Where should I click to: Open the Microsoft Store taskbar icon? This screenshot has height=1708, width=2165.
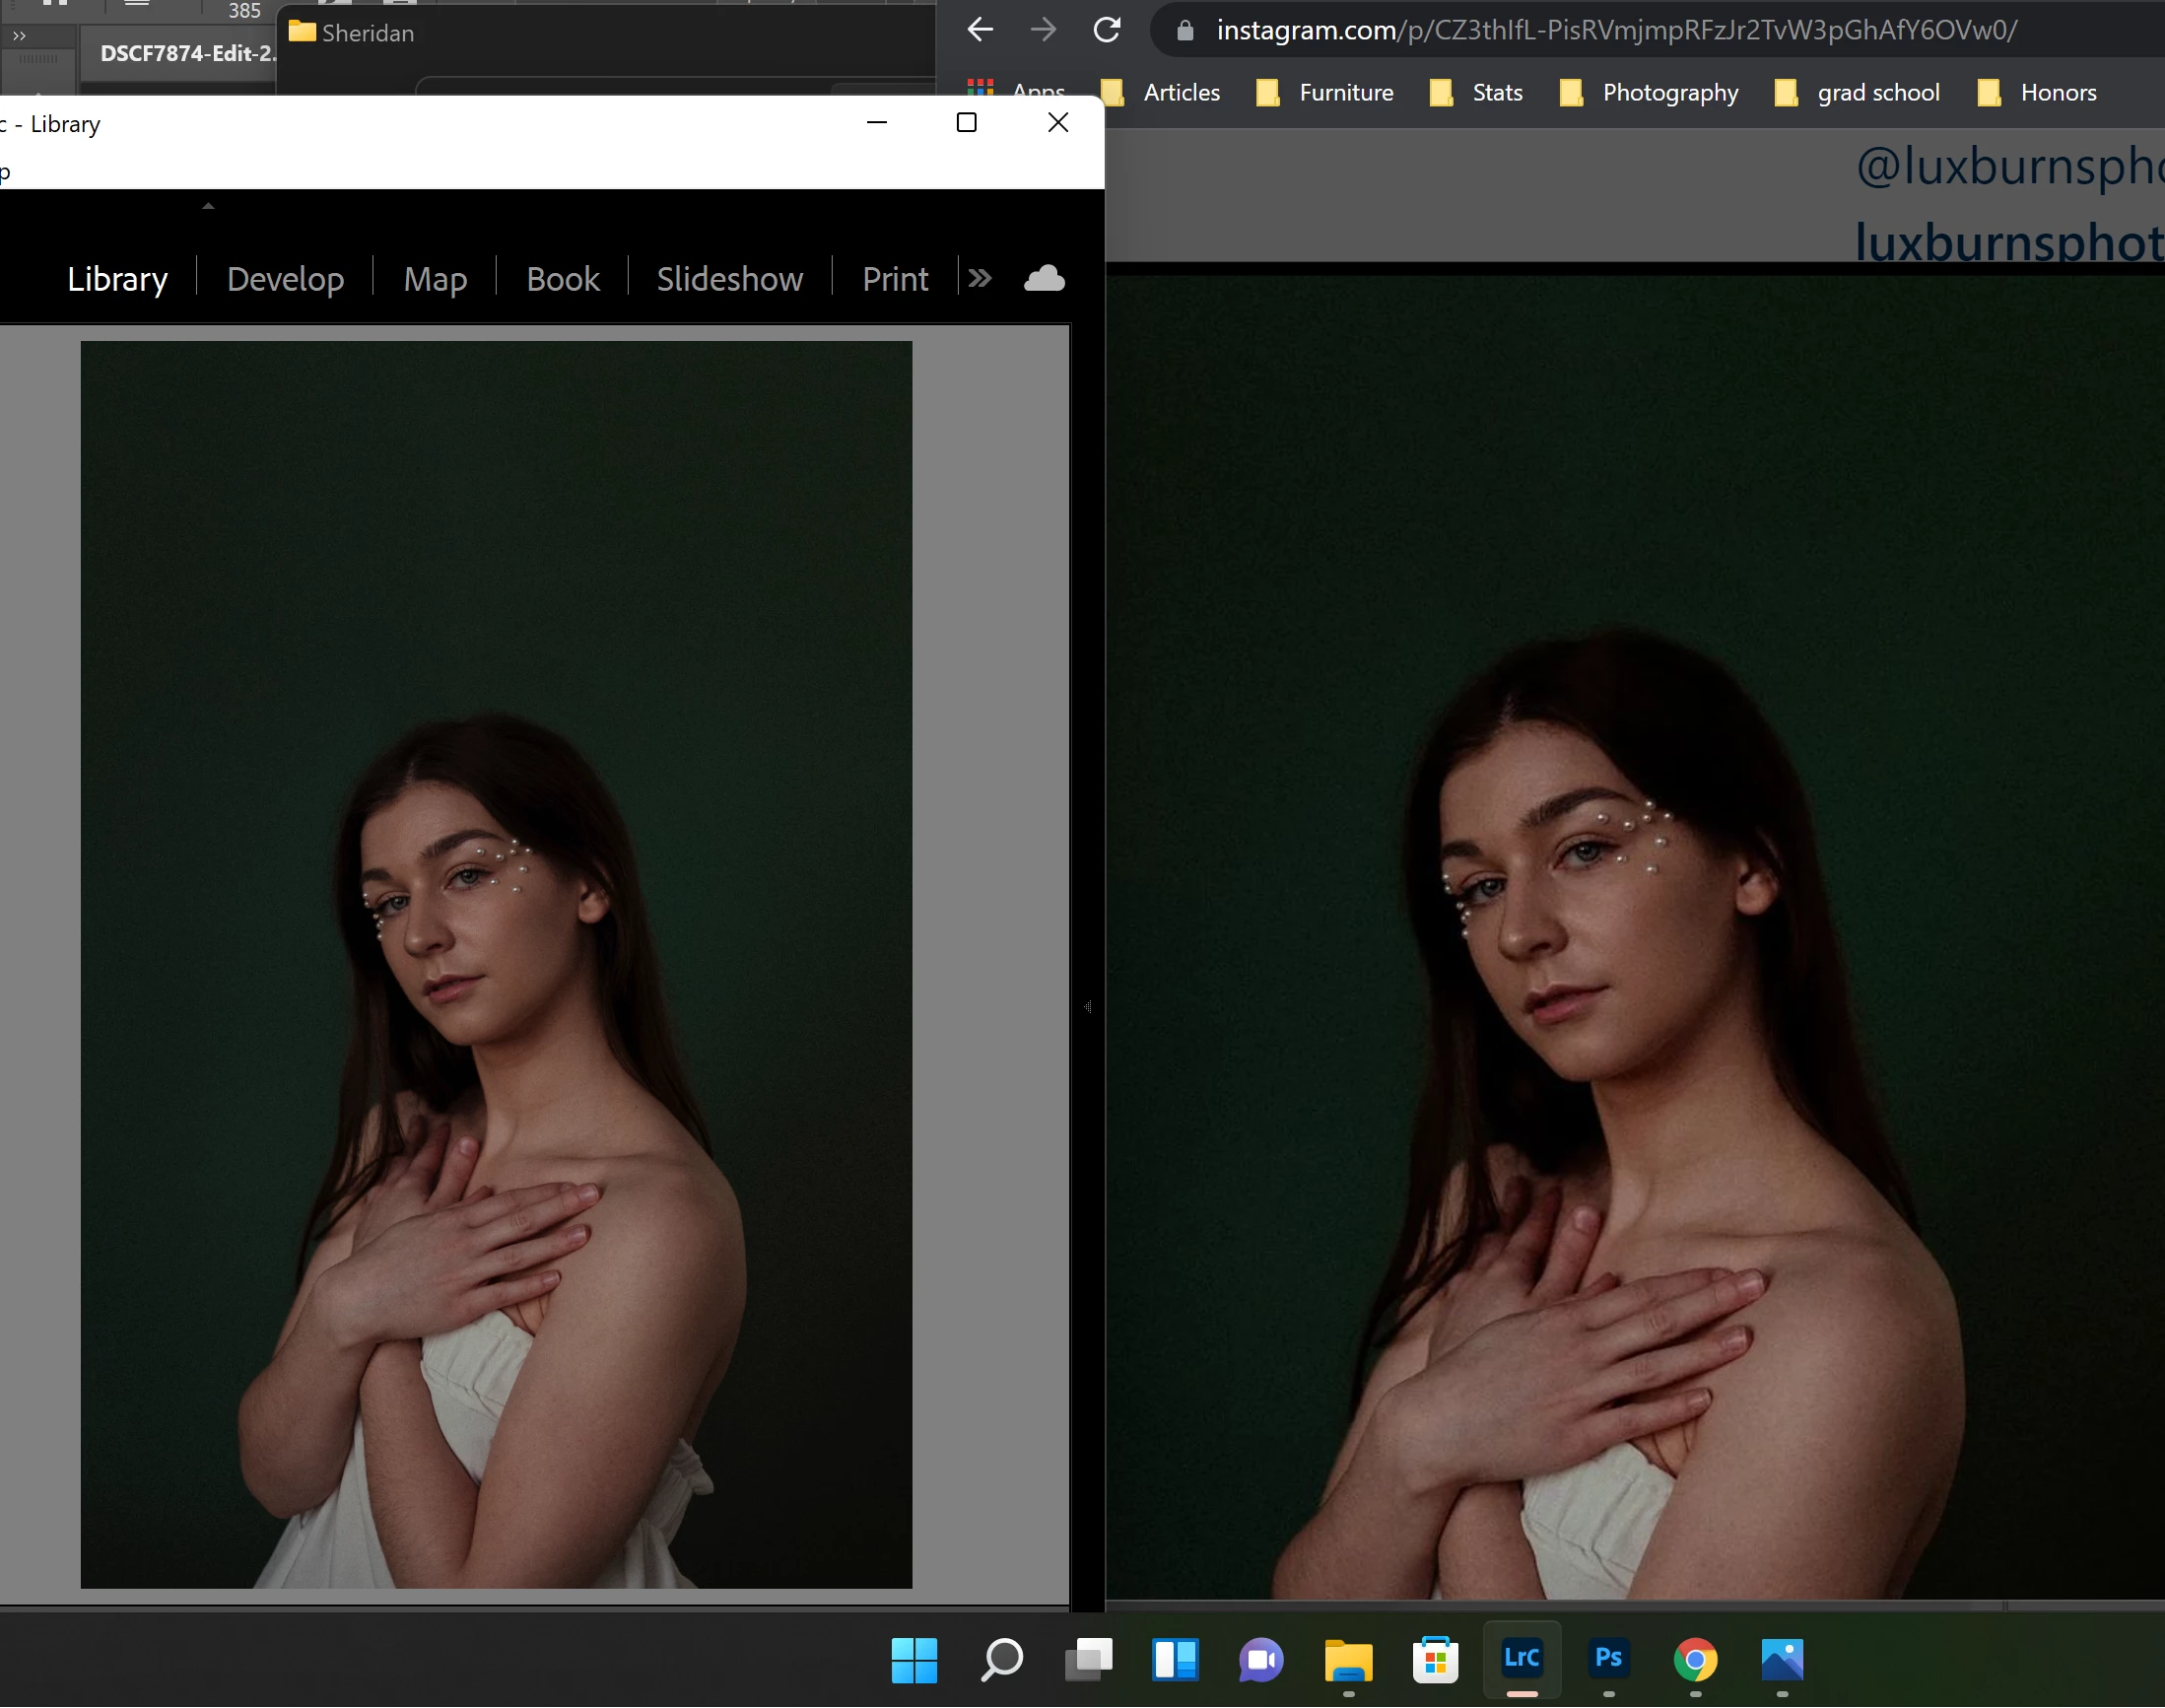[x=1435, y=1660]
